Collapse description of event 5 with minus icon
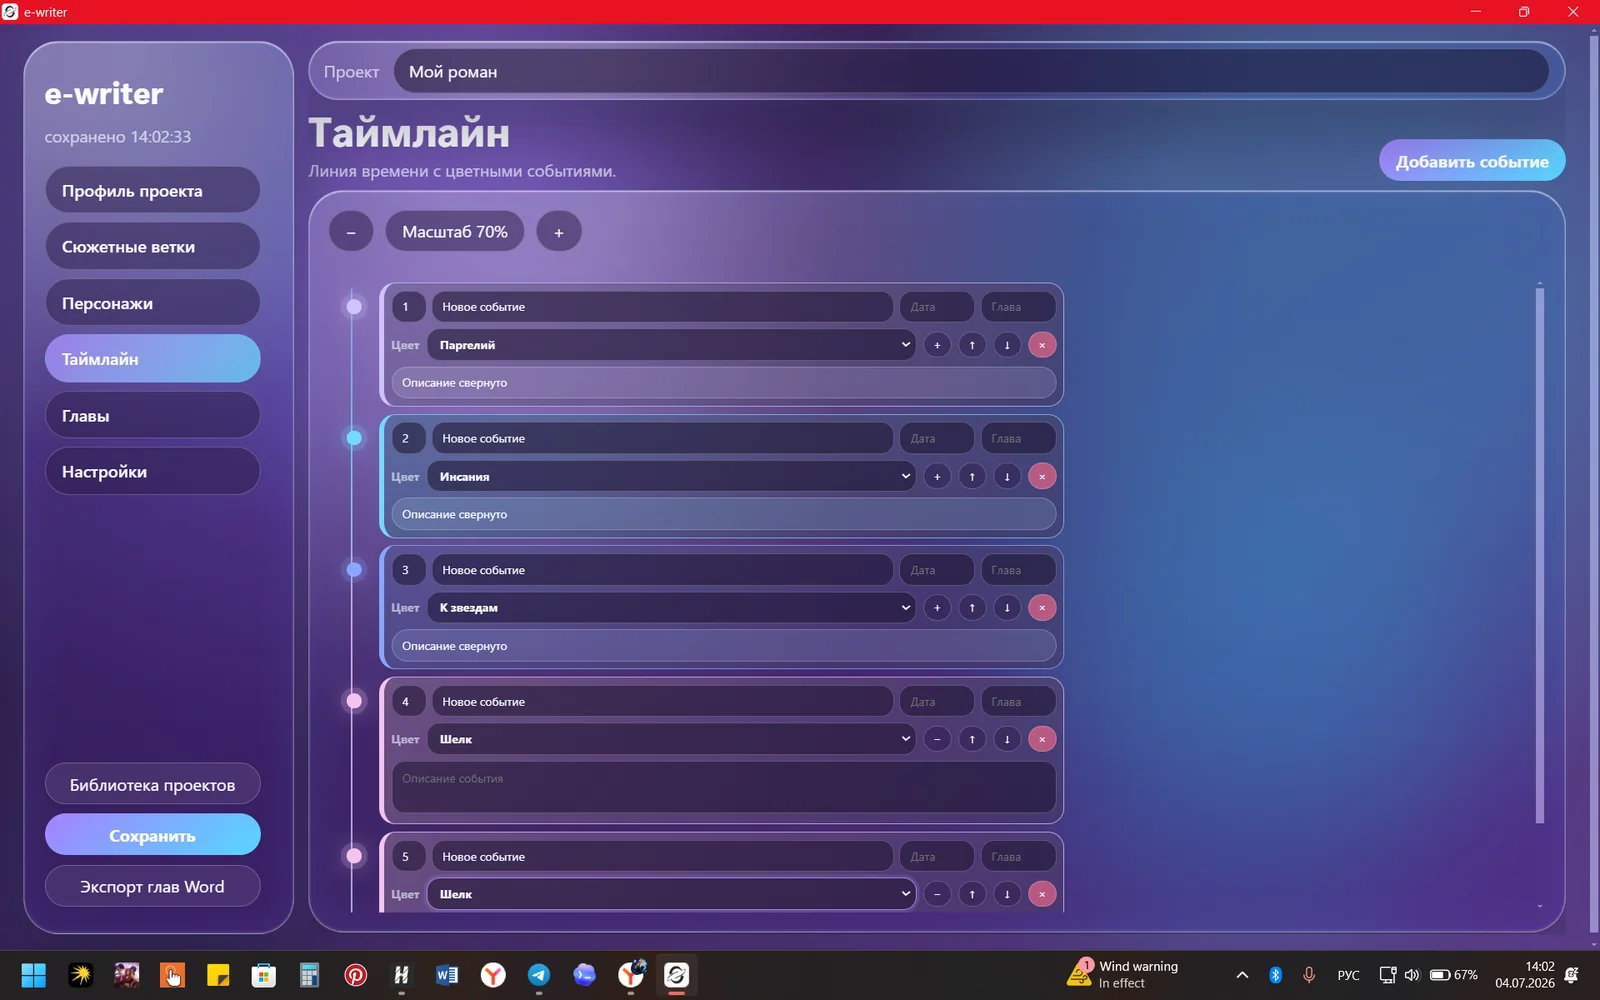This screenshot has width=1600, height=1000. [937, 895]
